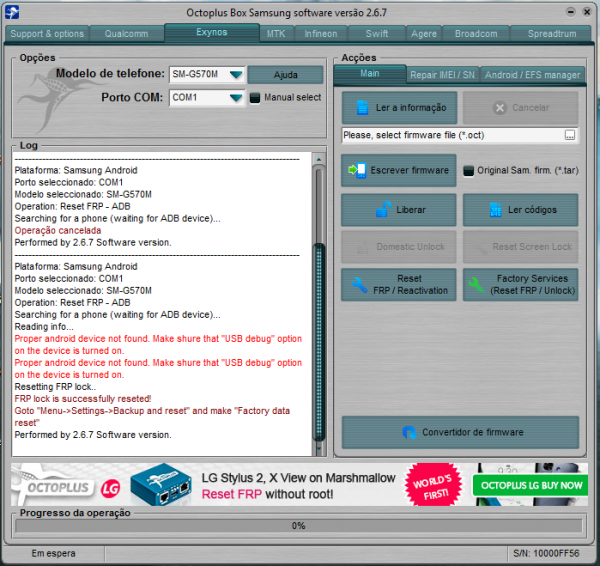Close the Octoplus window
The width and height of the screenshot is (600, 566).
pyautogui.click(x=587, y=12)
